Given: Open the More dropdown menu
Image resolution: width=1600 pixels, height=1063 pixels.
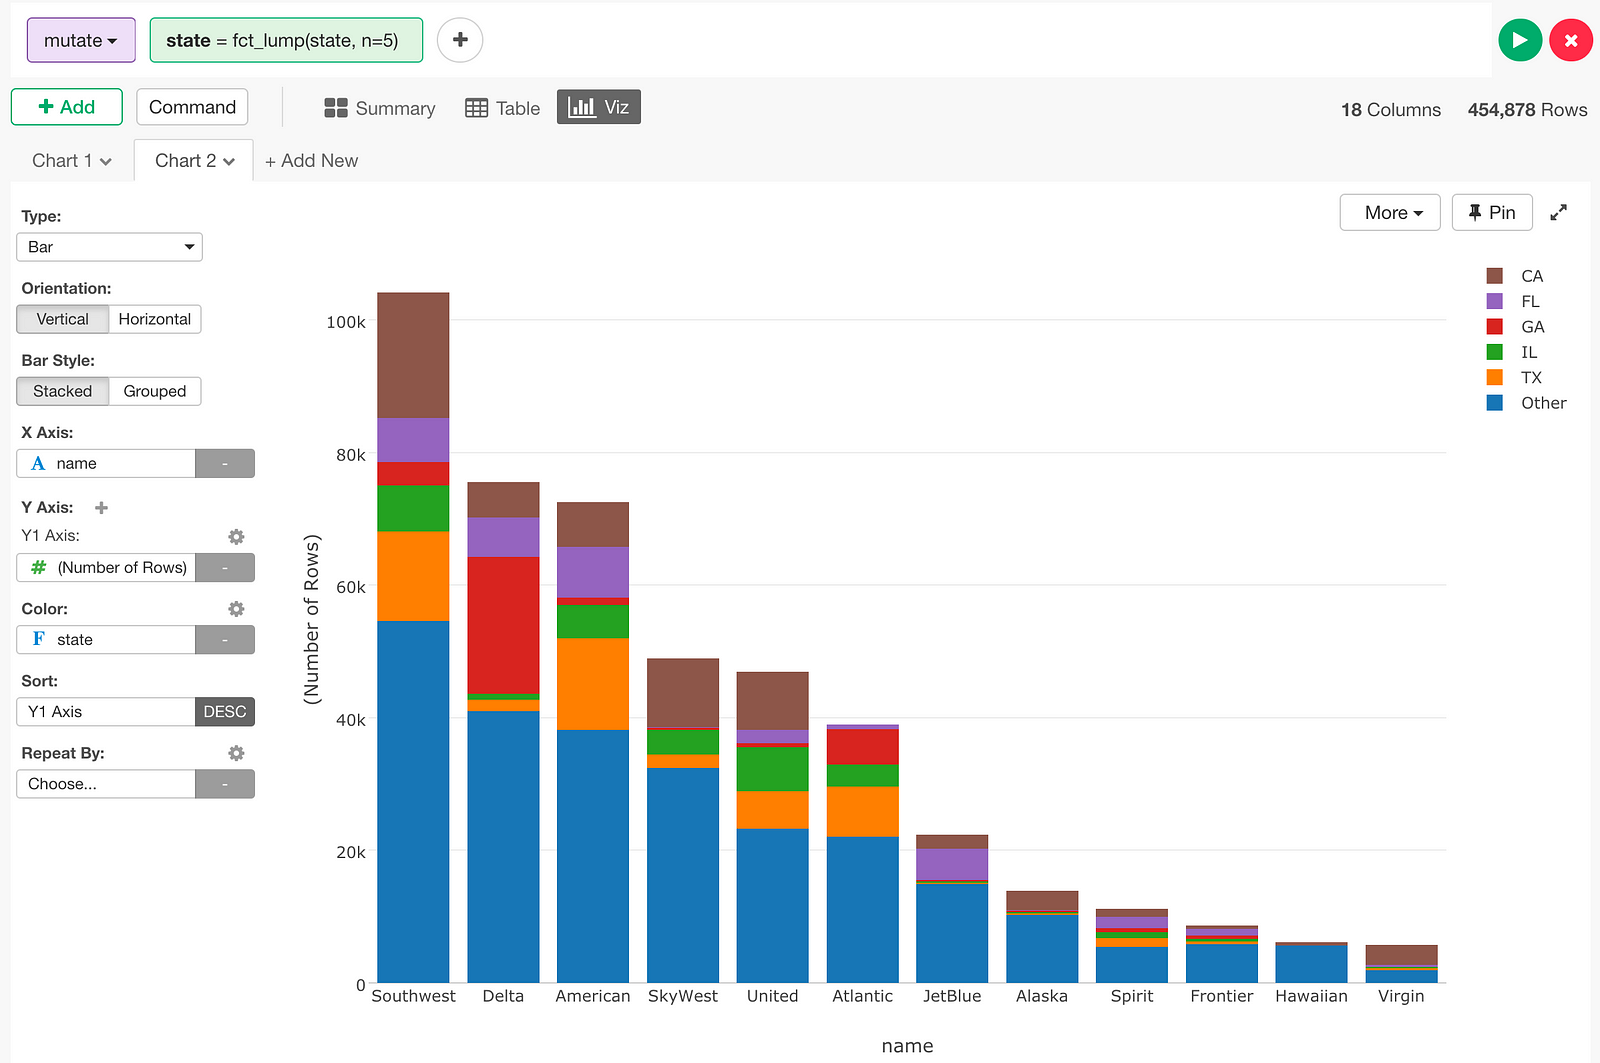Looking at the screenshot, I should (x=1390, y=213).
